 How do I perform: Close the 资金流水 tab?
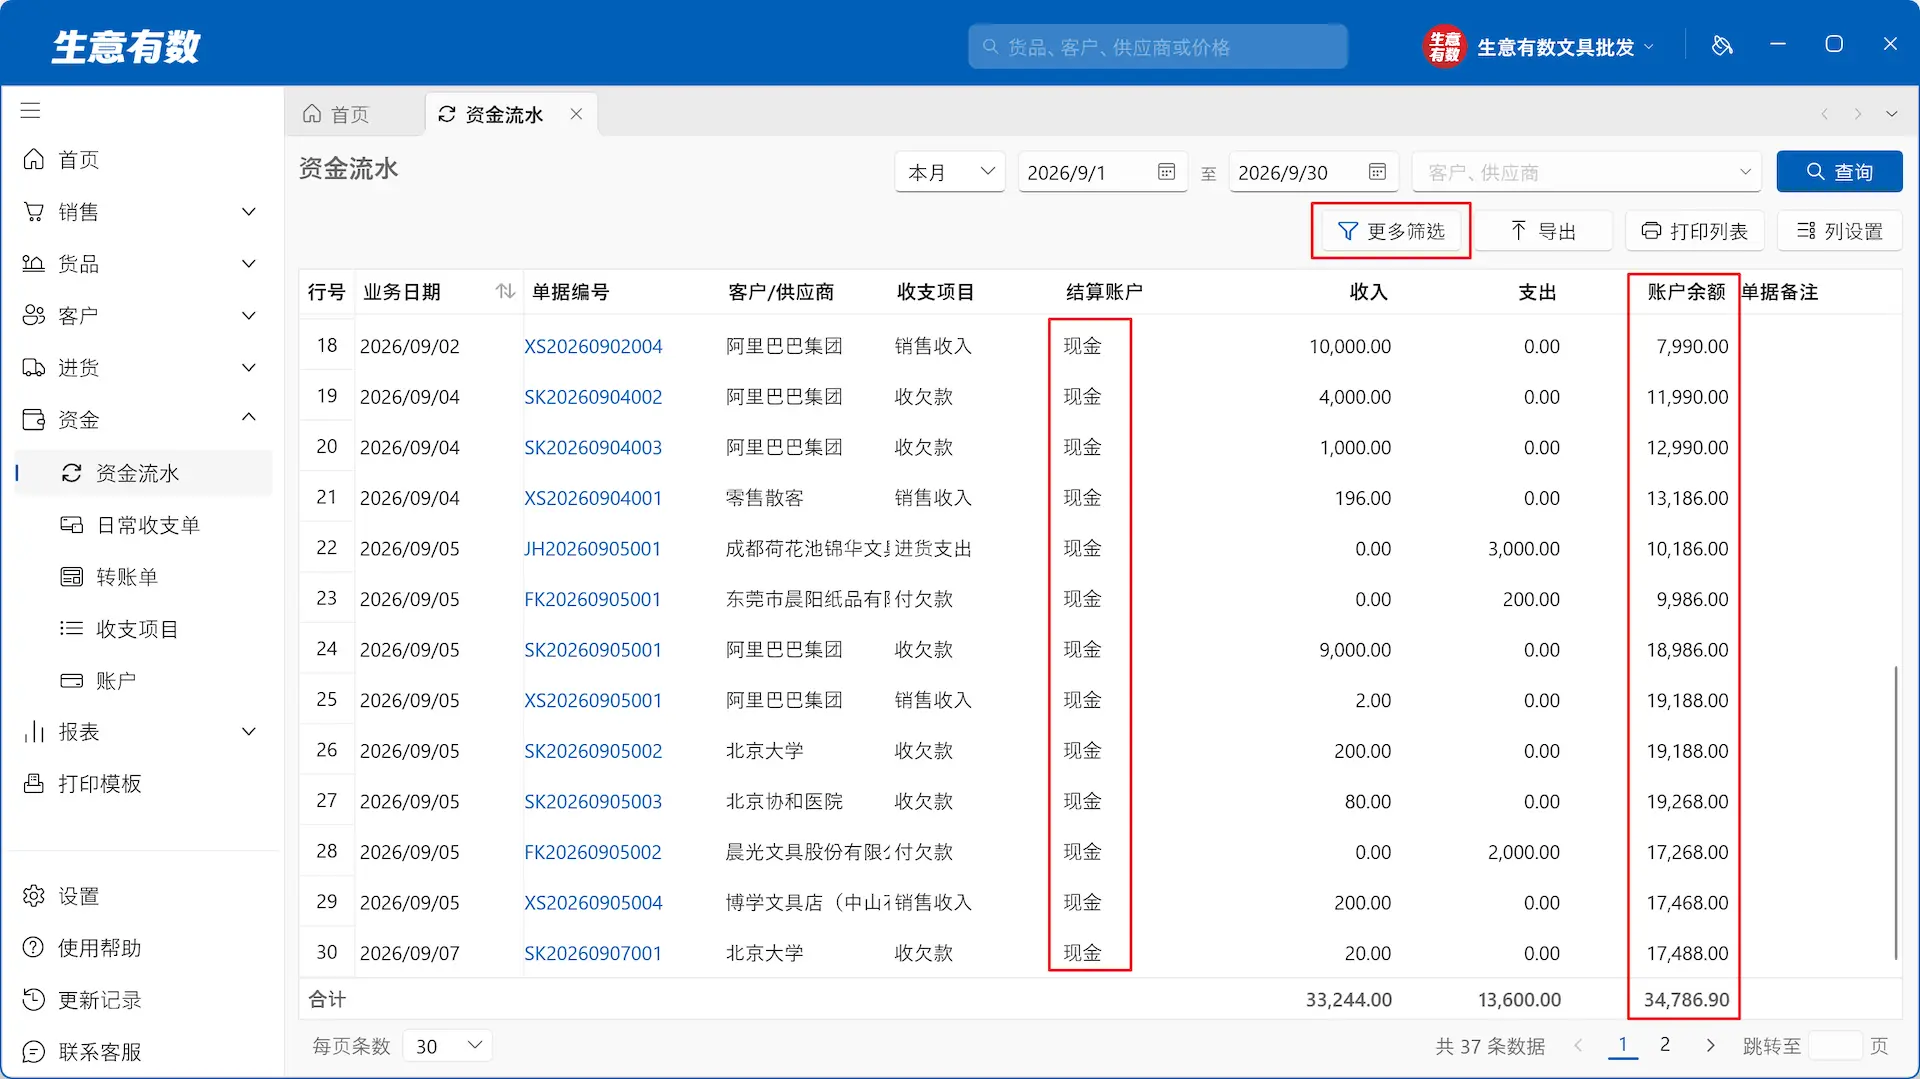pyautogui.click(x=576, y=114)
